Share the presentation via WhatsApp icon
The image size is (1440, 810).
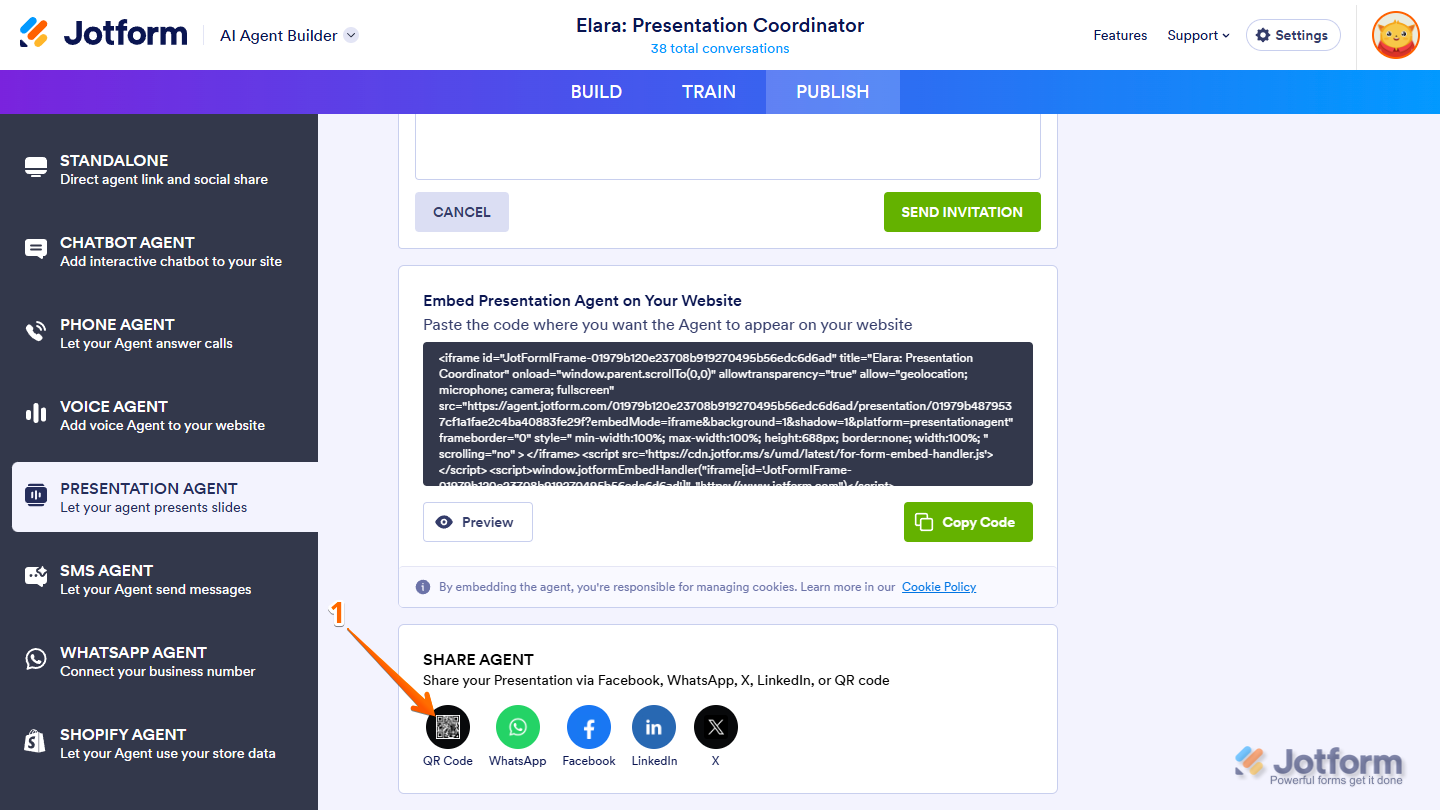tap(518, 727)
